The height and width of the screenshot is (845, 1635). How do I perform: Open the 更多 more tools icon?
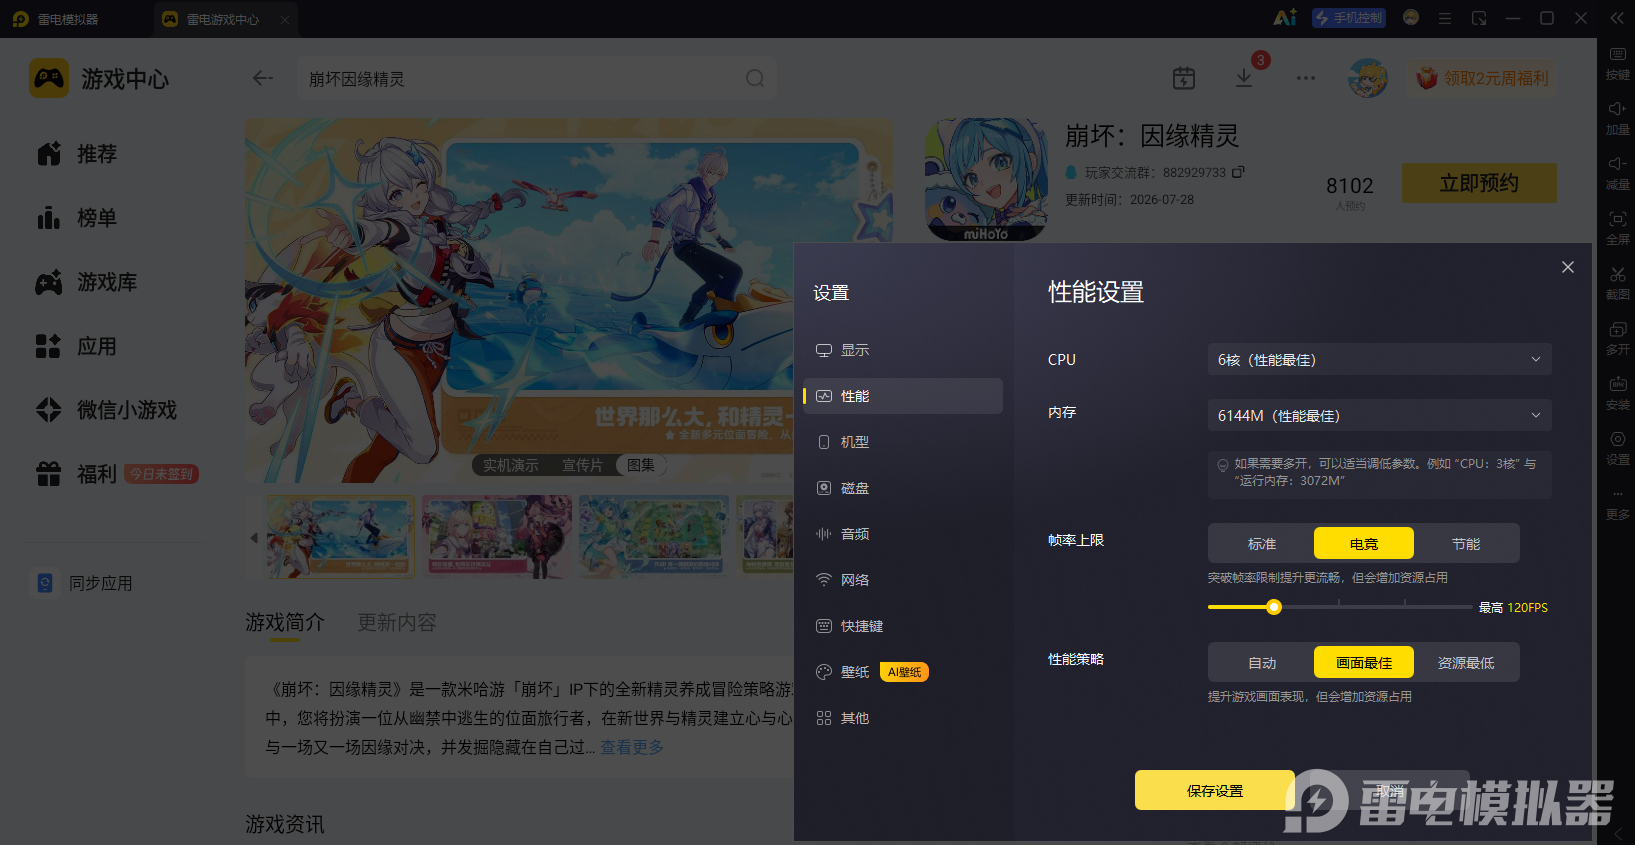(x=1617, y=494)
